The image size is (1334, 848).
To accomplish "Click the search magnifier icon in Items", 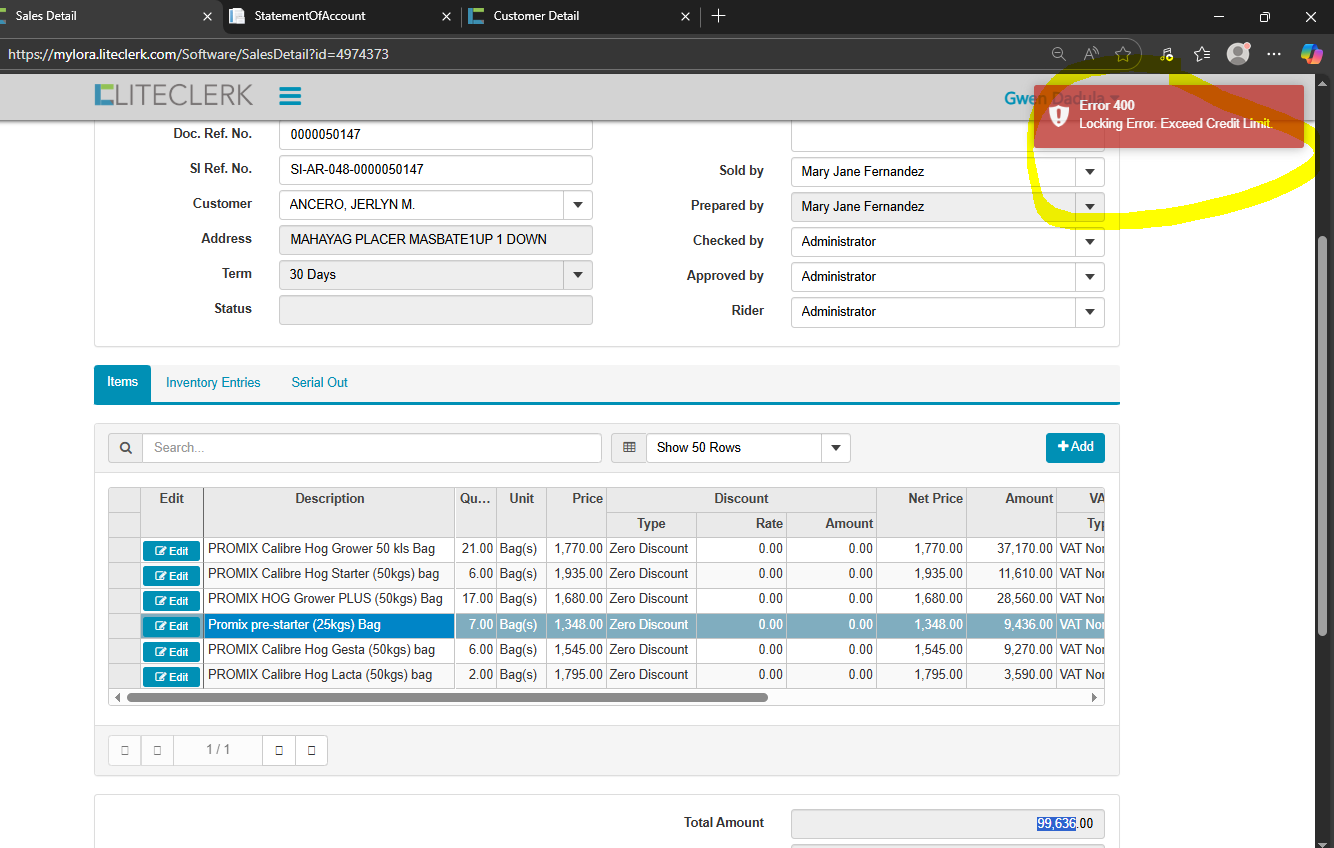I will pyautogui.click(x=125, y=448).
